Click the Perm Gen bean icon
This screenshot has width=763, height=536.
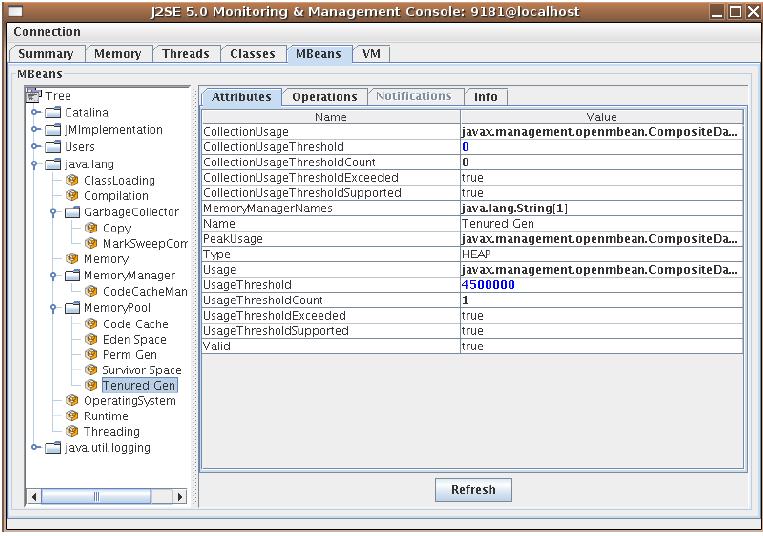(91, 355)
